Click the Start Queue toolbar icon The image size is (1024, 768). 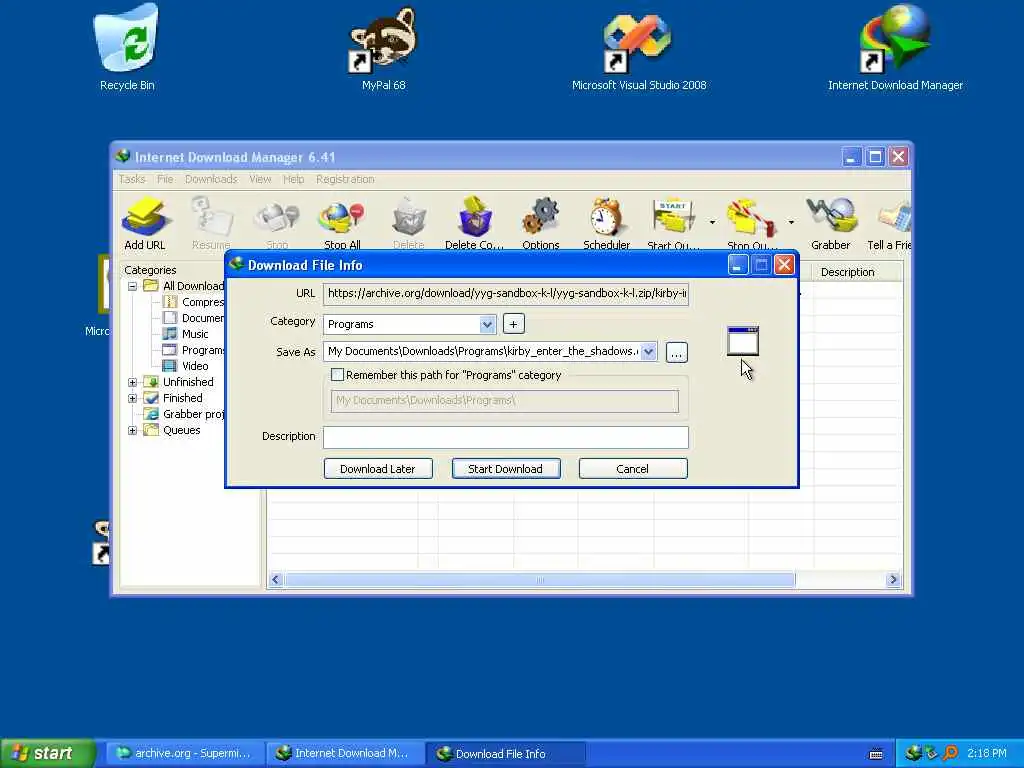click(x=673, y=223)
